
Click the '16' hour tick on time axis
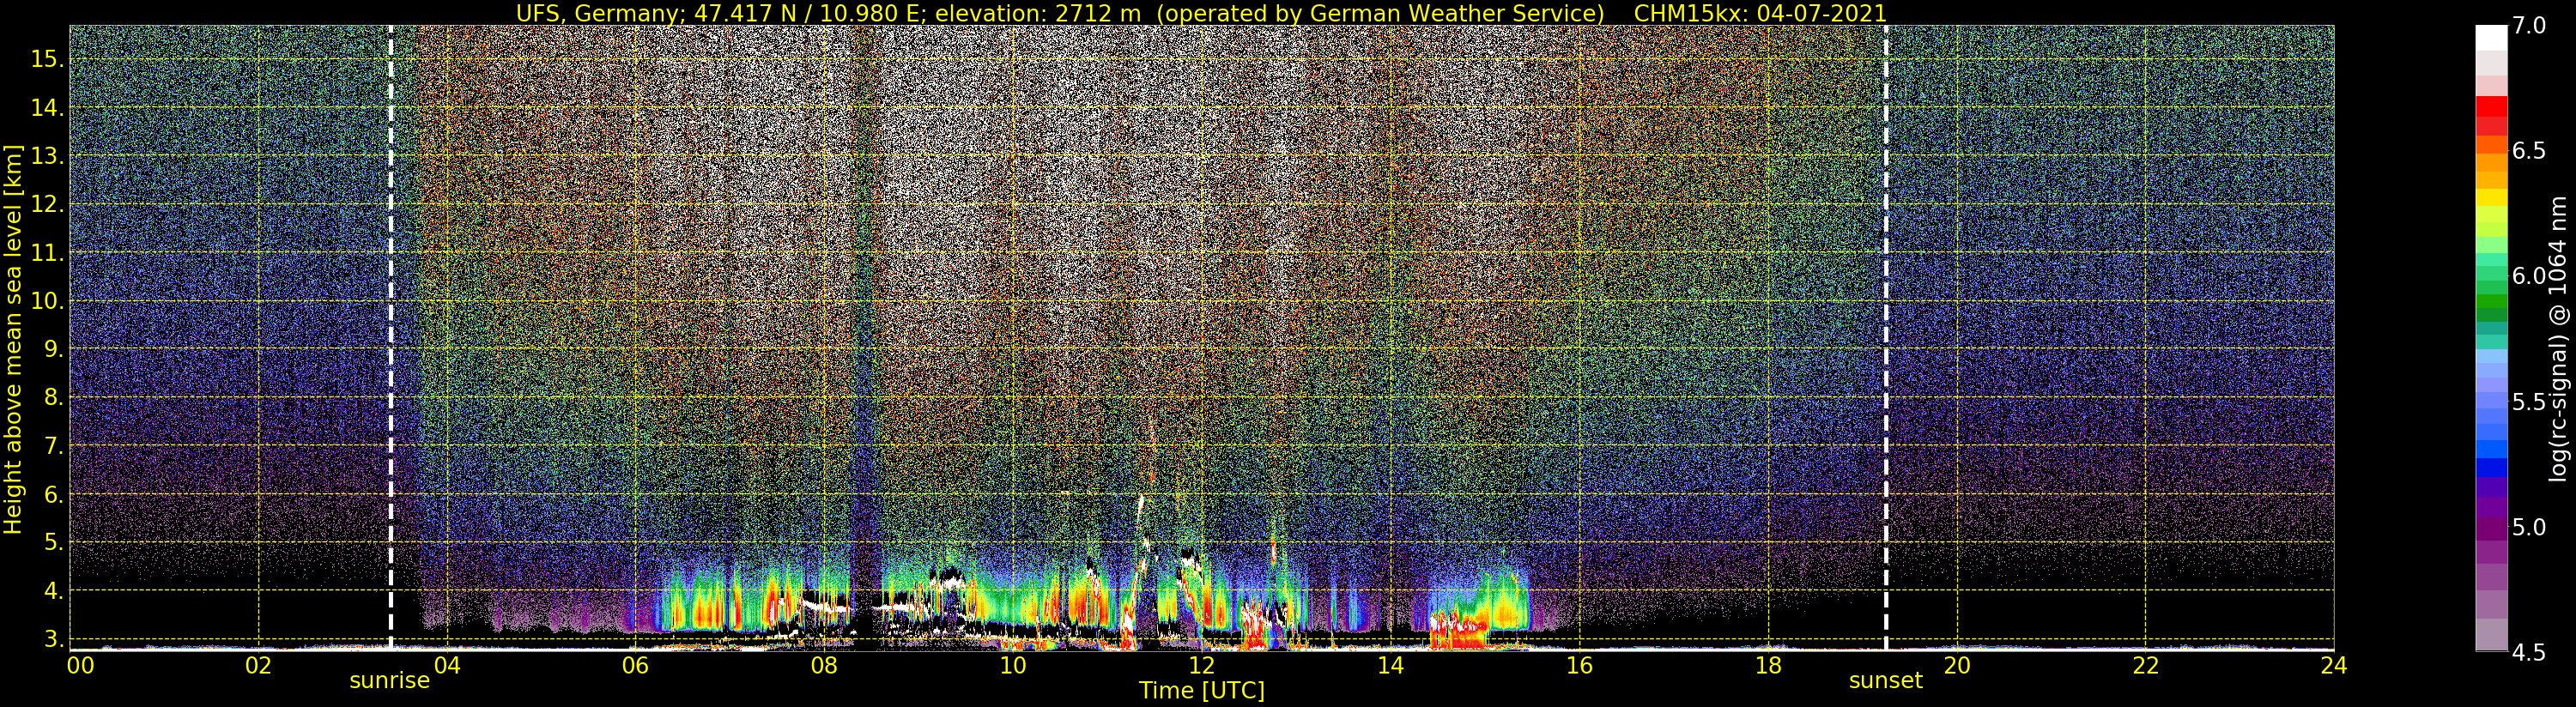coord(1579,664)
